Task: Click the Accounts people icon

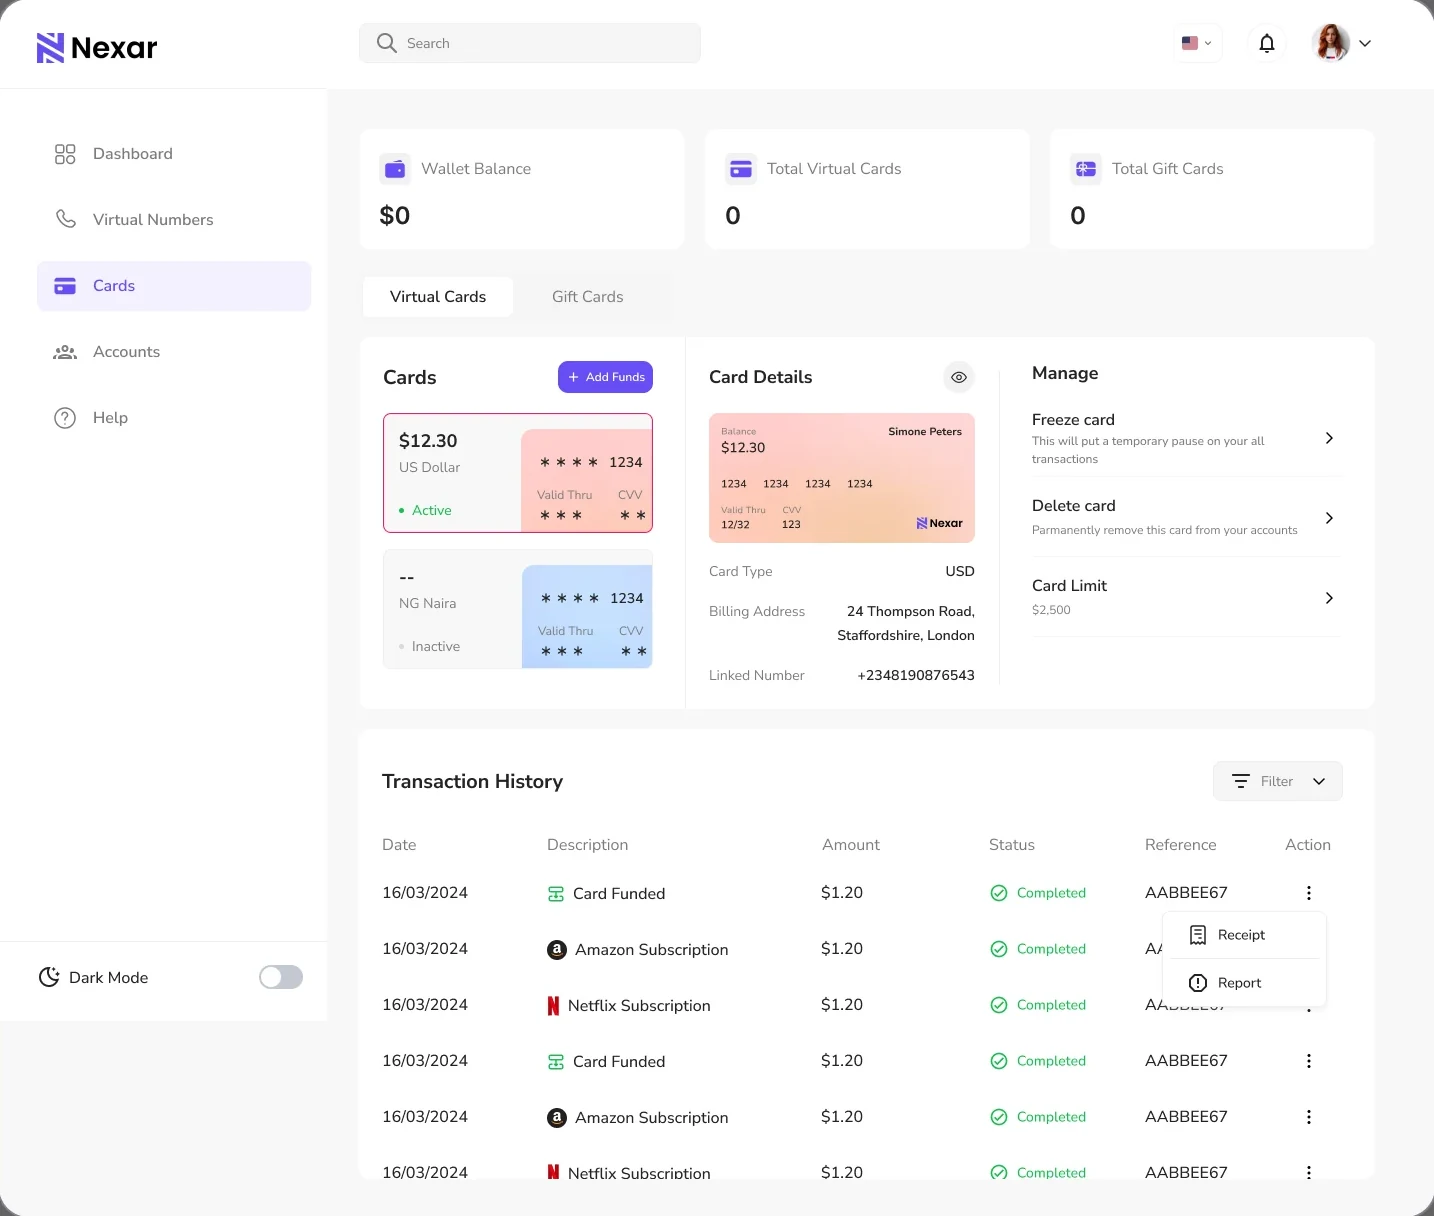Action: pos(65,352)
